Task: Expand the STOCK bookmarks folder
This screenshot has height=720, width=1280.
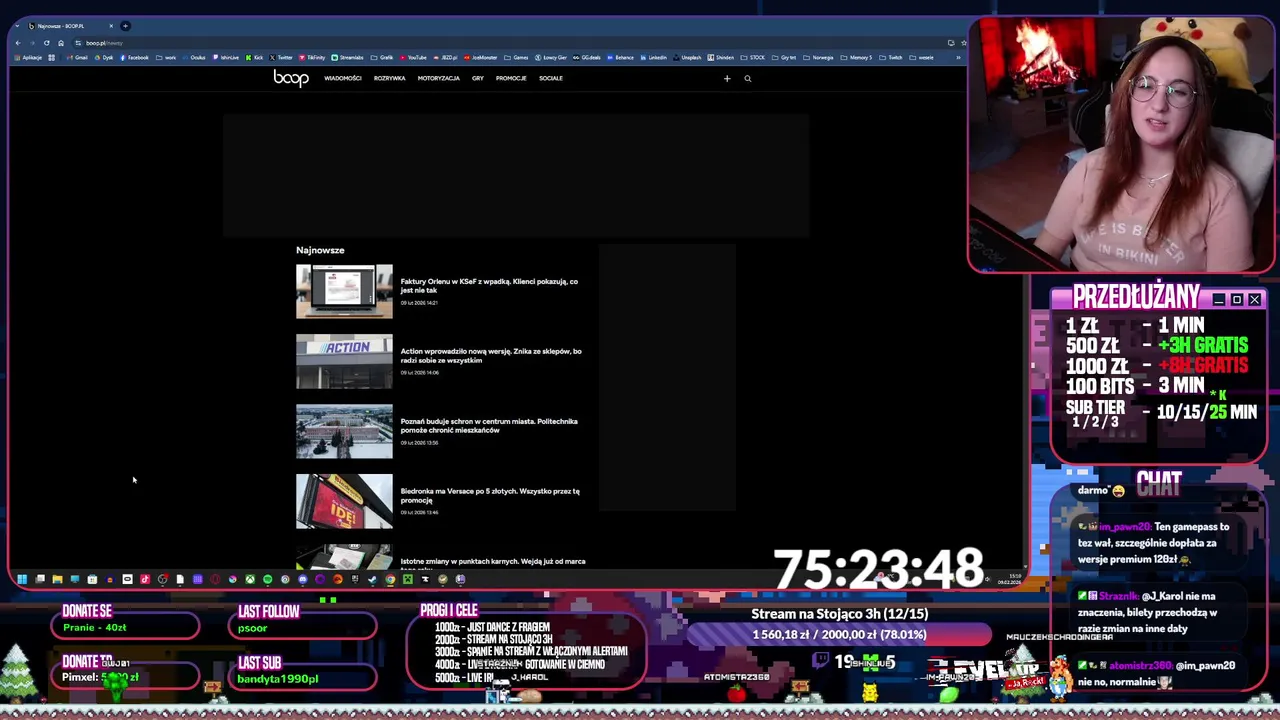Action: coord(753,57)
